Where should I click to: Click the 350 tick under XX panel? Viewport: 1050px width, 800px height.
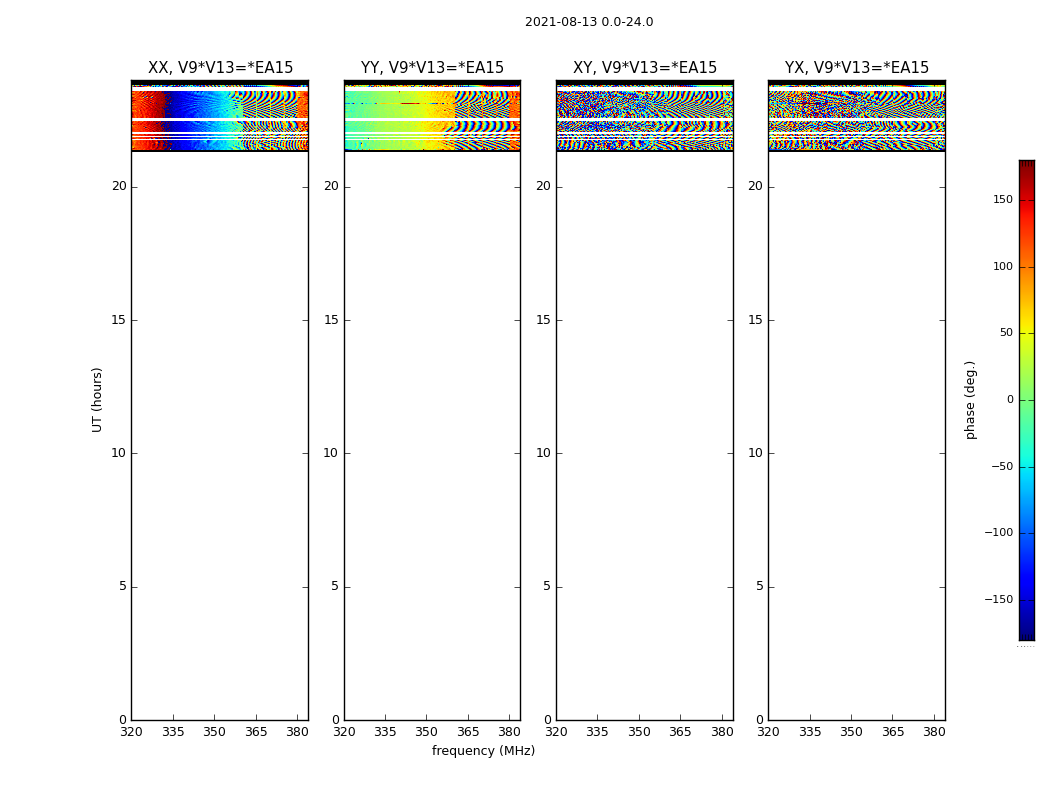tap(214, 732)
